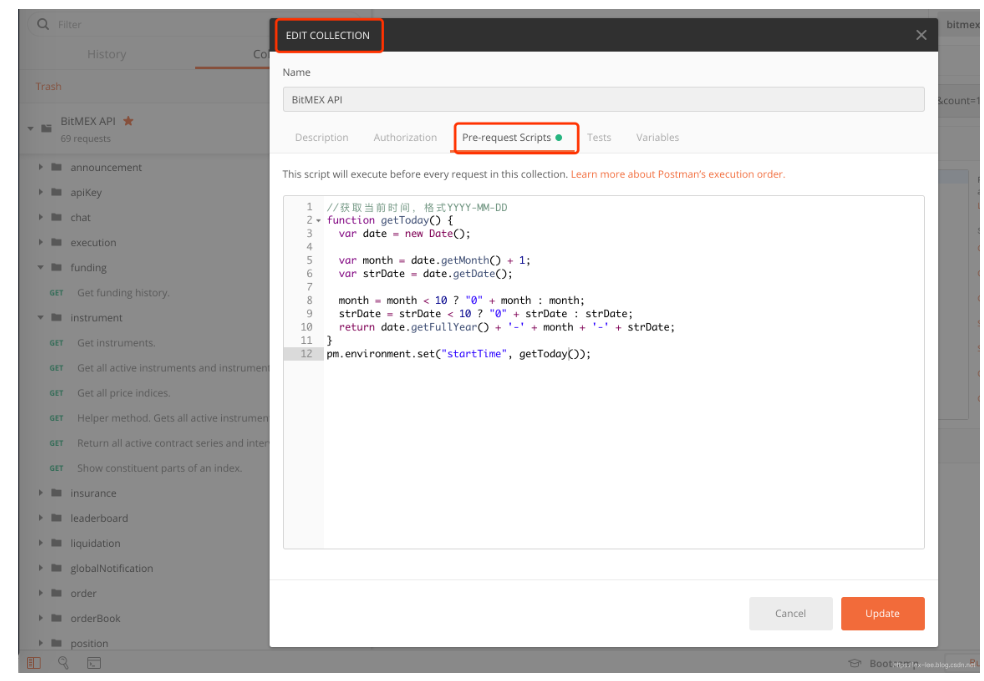
Task: Click the announcement folder icon
Action: [56, 167]
